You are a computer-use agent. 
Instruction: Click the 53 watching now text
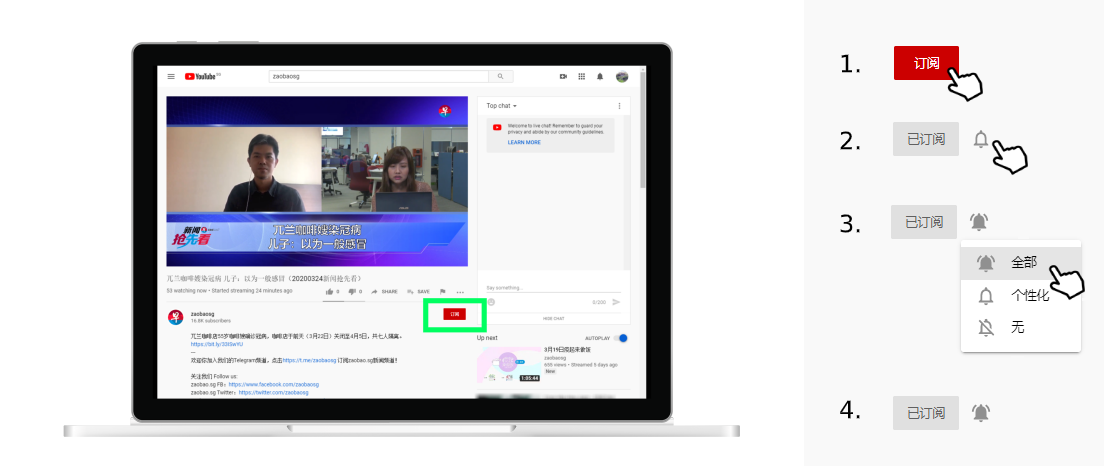click(187, 290)
